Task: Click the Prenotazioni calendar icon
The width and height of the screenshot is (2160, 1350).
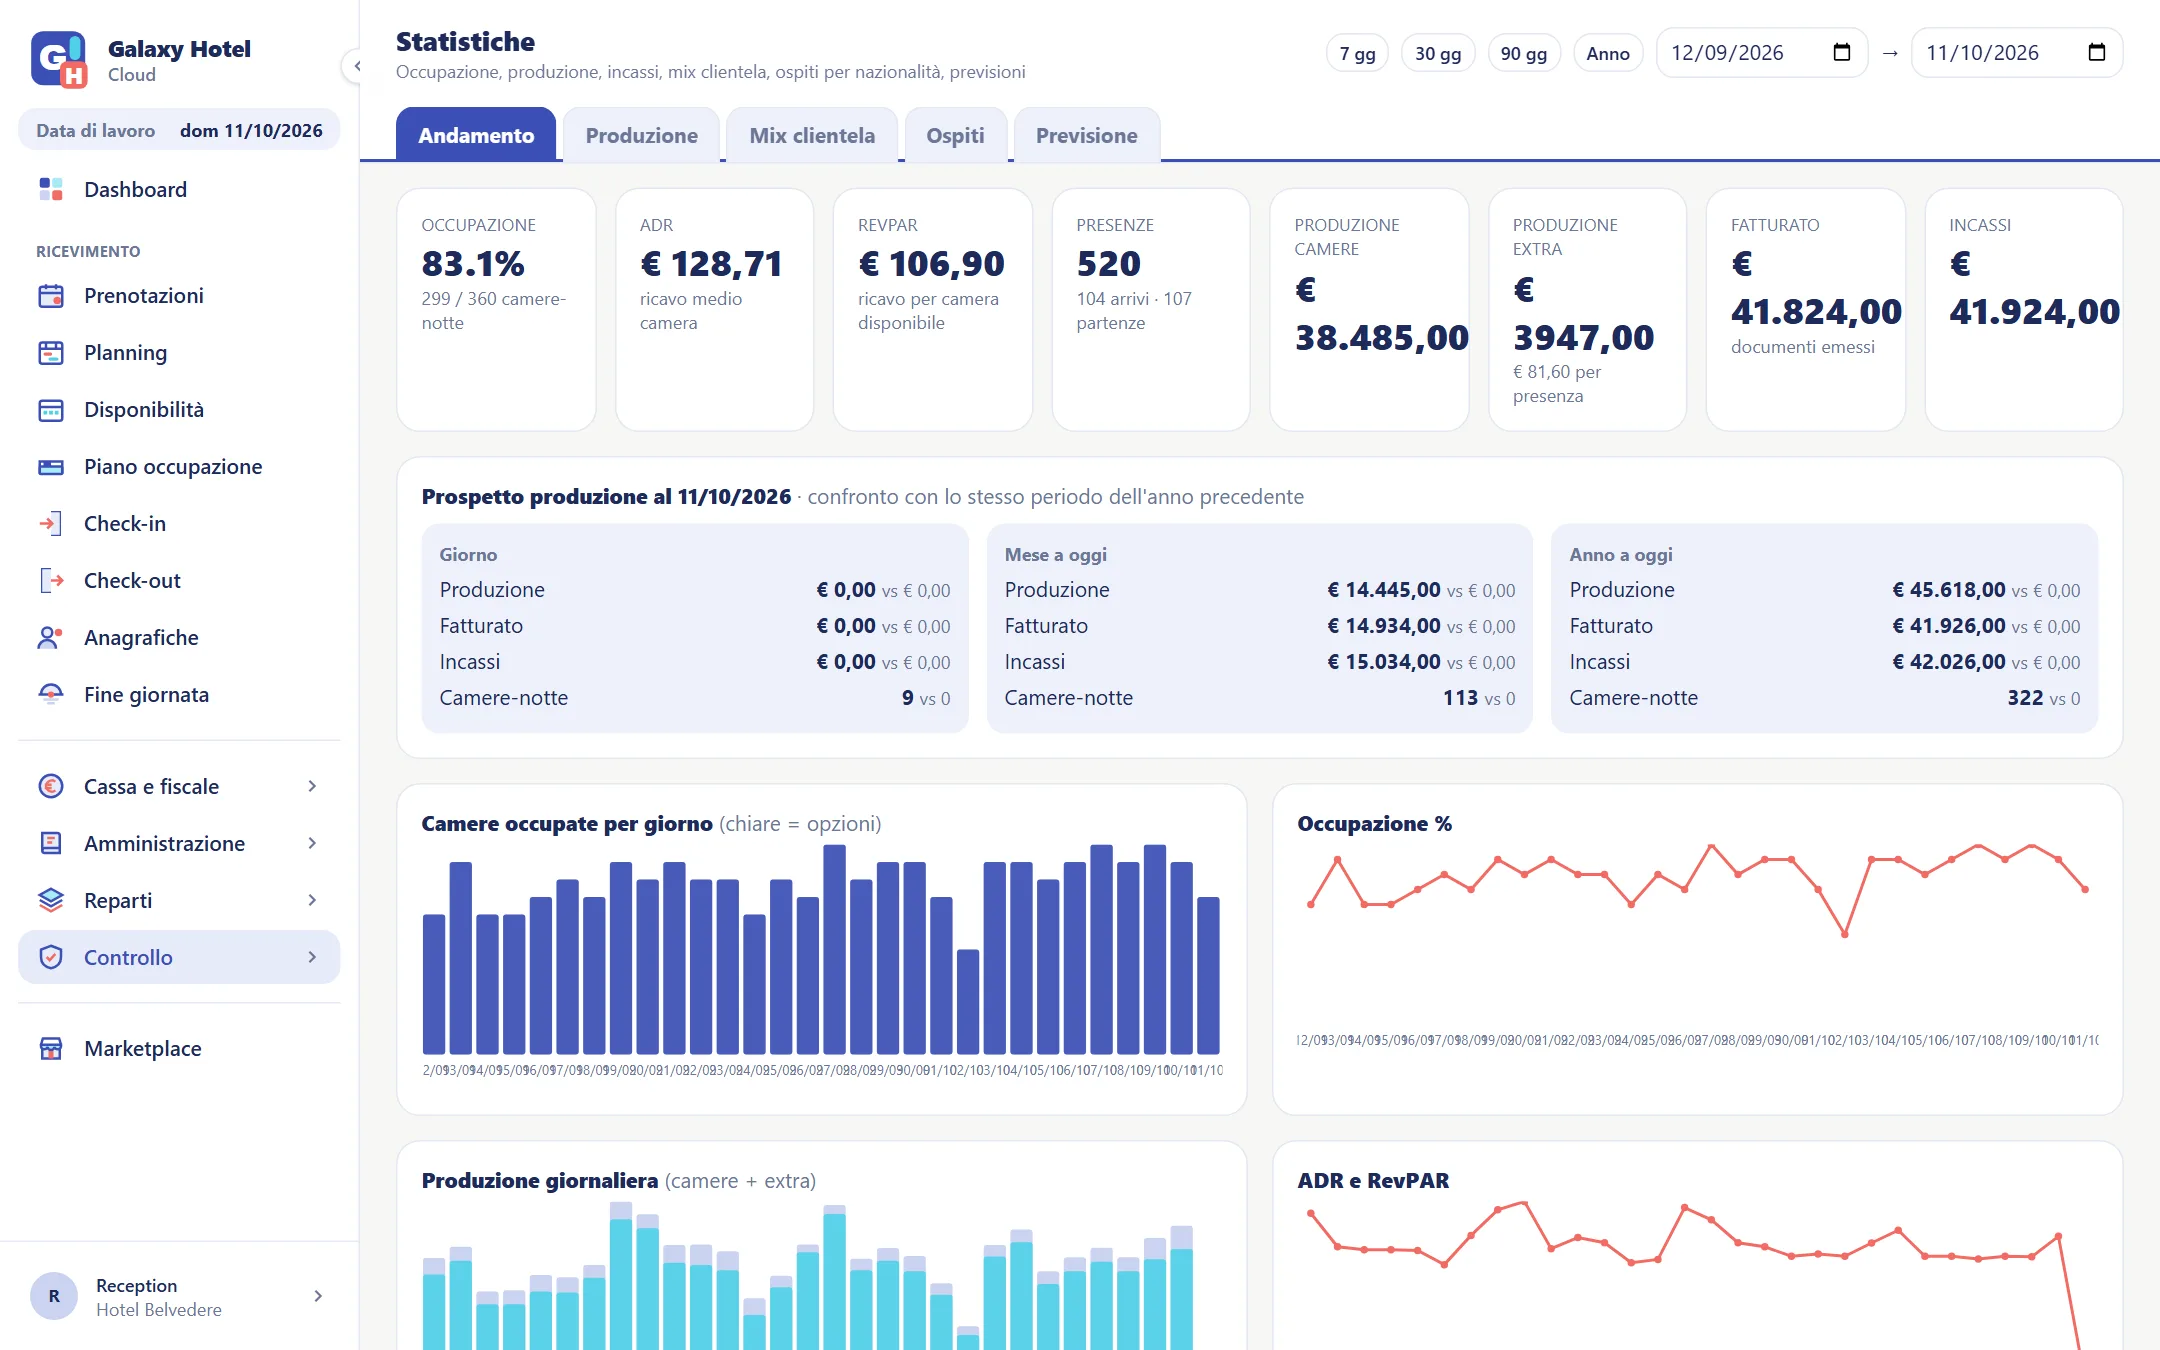Action: [51, 296]
